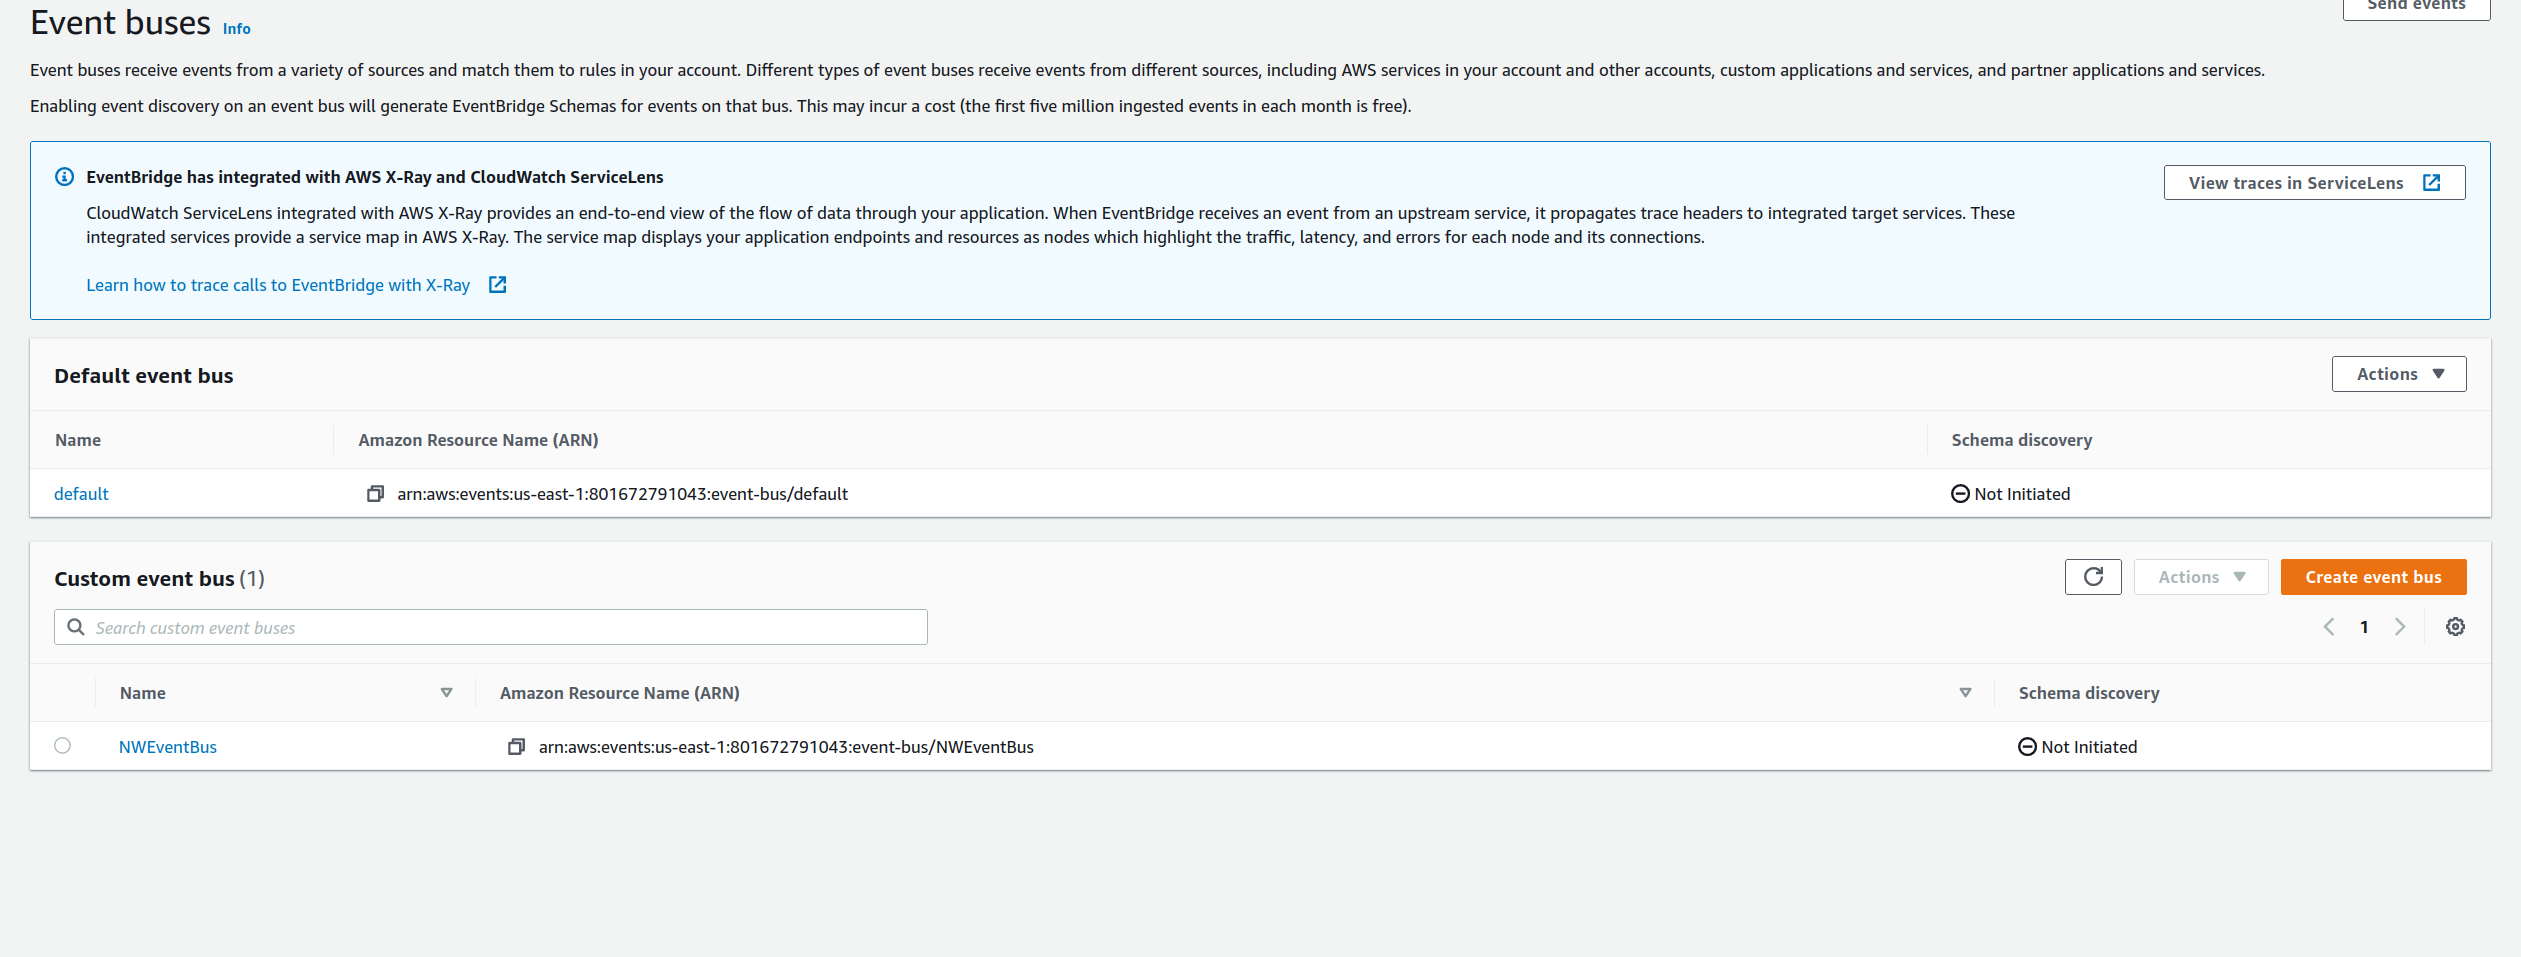Click Not Initiated text in NWEventBus row
This screenshot has width=2521, height=957.
pyautogui.click(x=2089, y=747)
